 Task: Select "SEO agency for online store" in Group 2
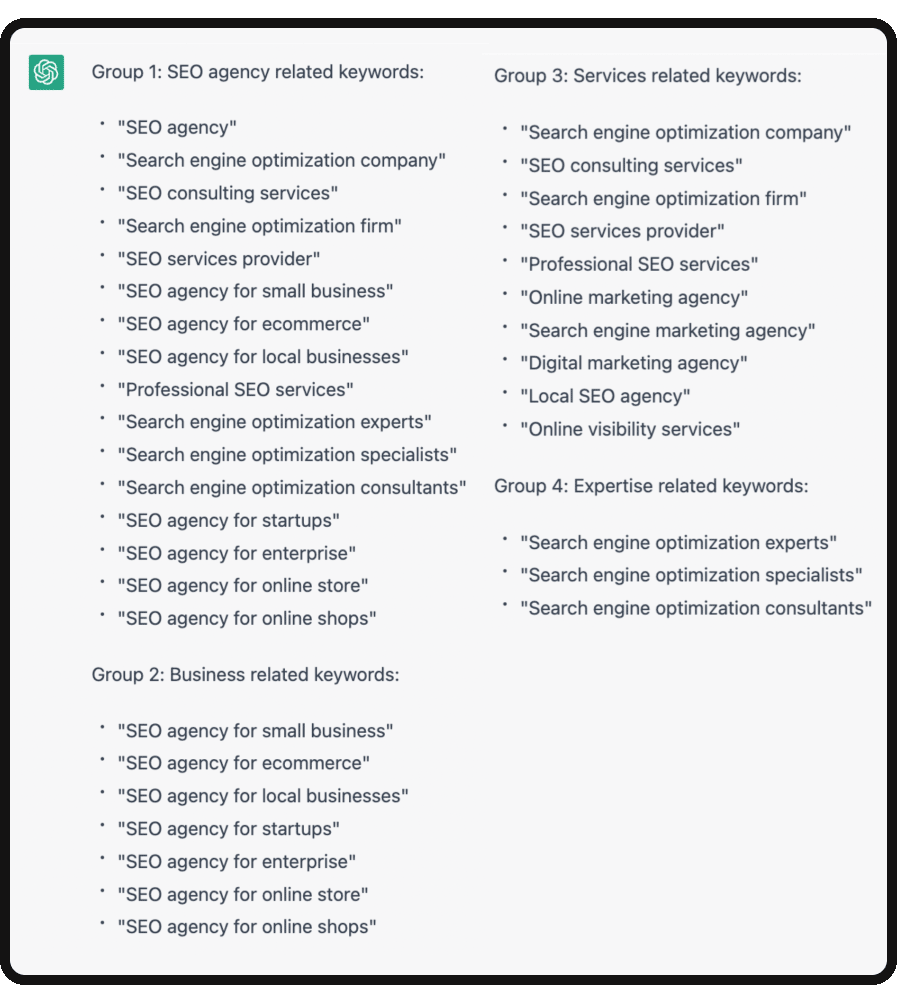[x=243, y=894]
